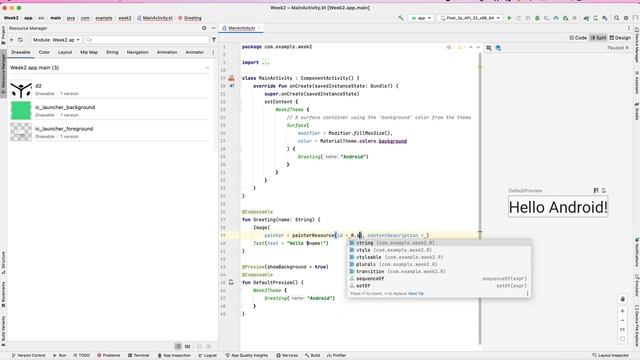Click the gutter icon beside class MainActivity
640x360 pixels.
(231, 78)
